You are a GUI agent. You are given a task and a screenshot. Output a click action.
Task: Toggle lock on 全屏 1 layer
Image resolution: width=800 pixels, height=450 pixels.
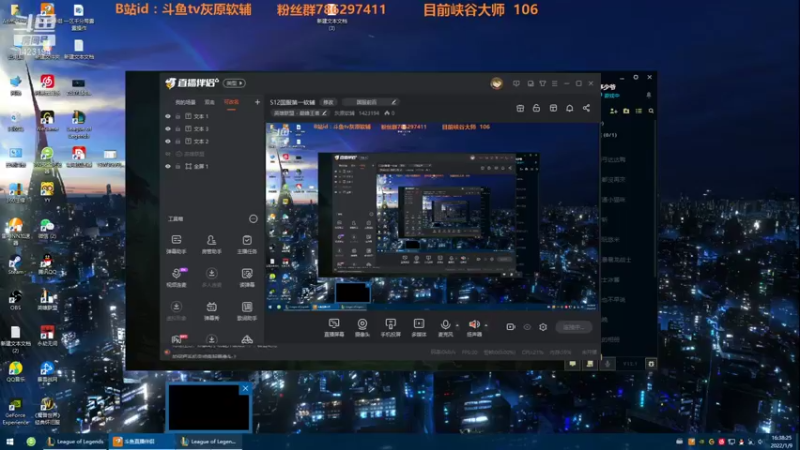(178, 166)
